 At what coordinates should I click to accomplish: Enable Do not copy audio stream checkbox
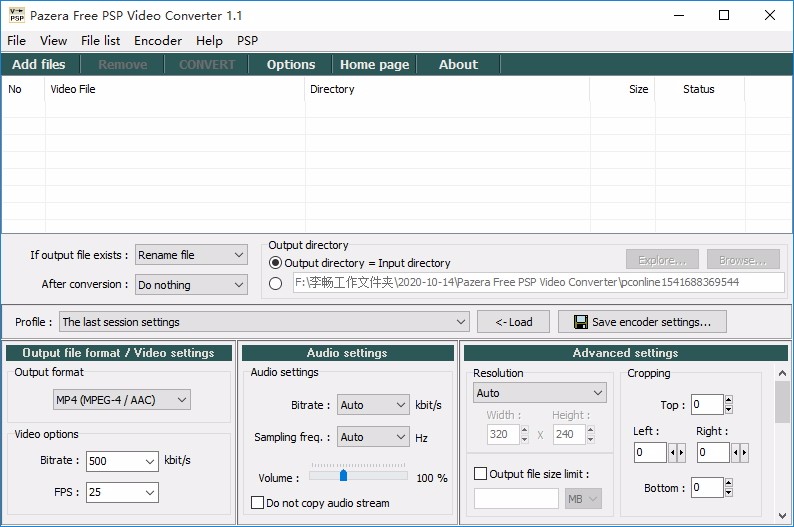click(257, 503)
